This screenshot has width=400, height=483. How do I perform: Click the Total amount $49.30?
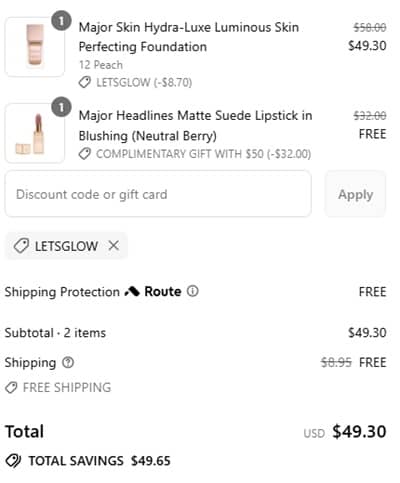(x=359, y=431)
